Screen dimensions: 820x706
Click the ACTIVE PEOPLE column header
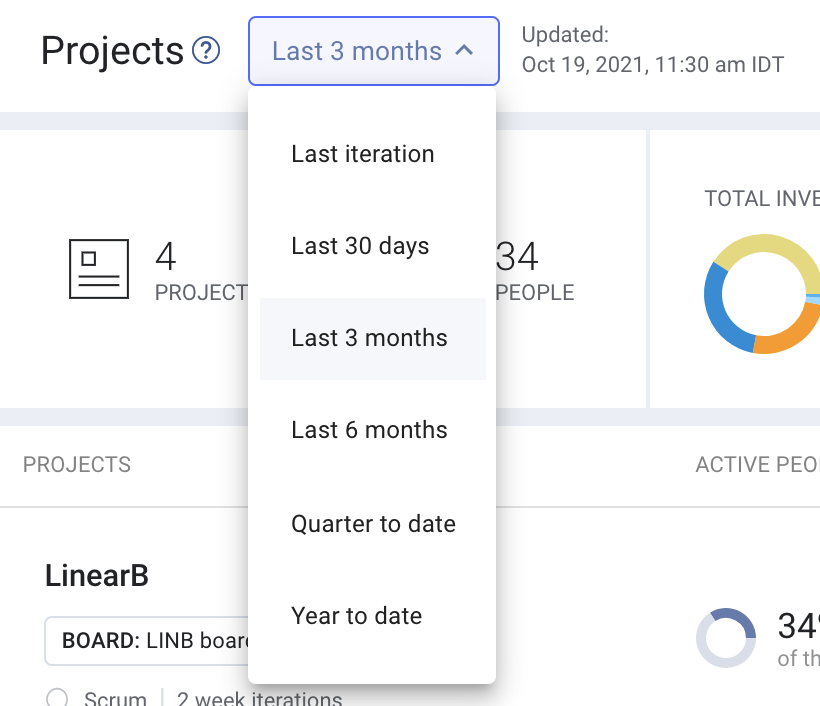click(758, 464)
